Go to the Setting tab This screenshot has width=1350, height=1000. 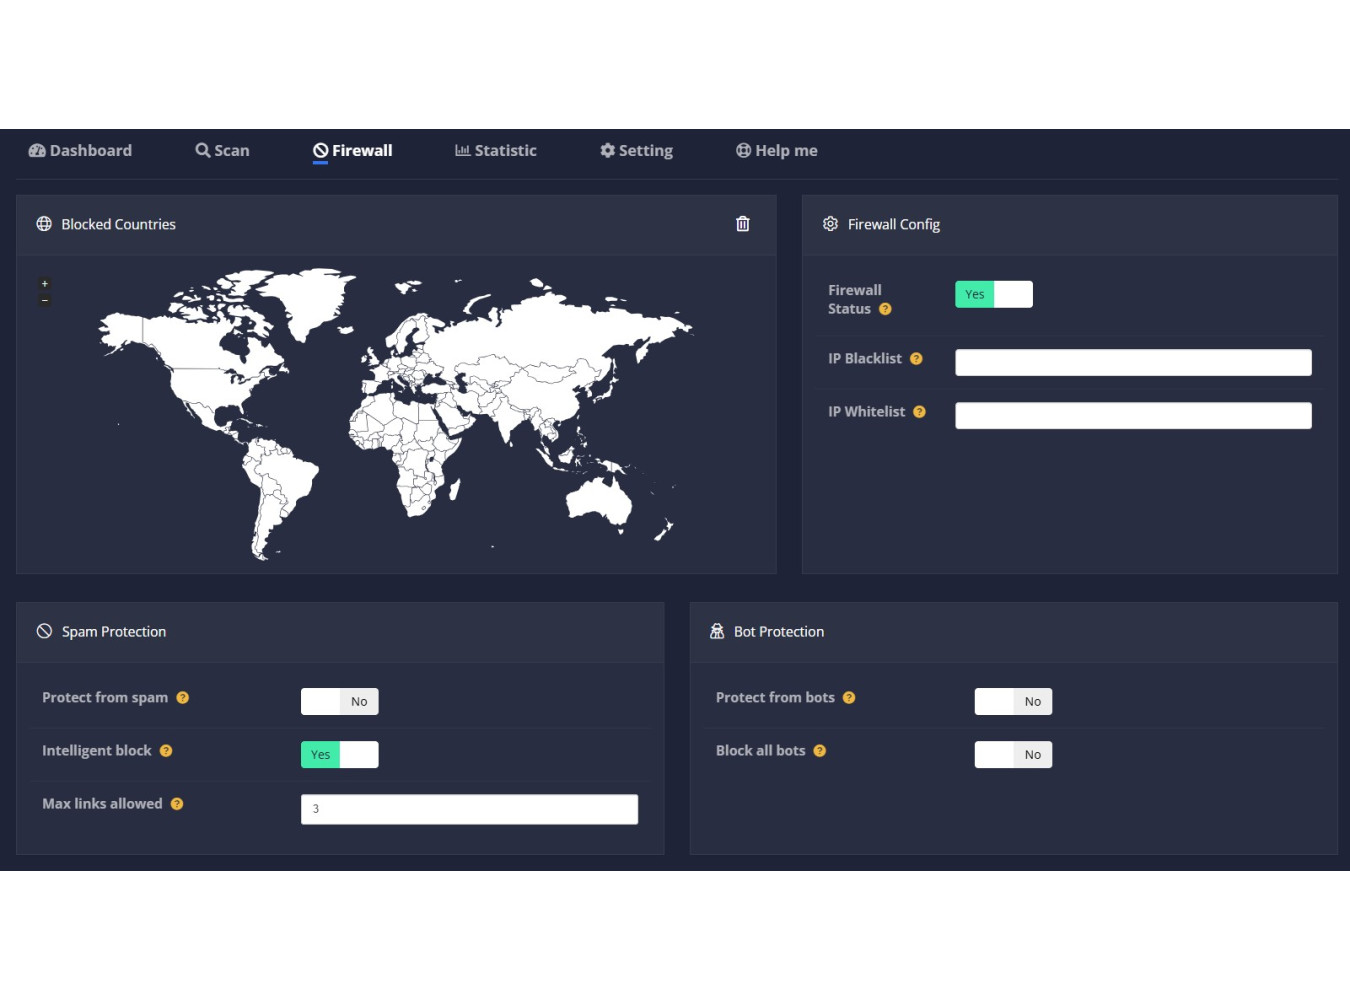coord(636,151)
